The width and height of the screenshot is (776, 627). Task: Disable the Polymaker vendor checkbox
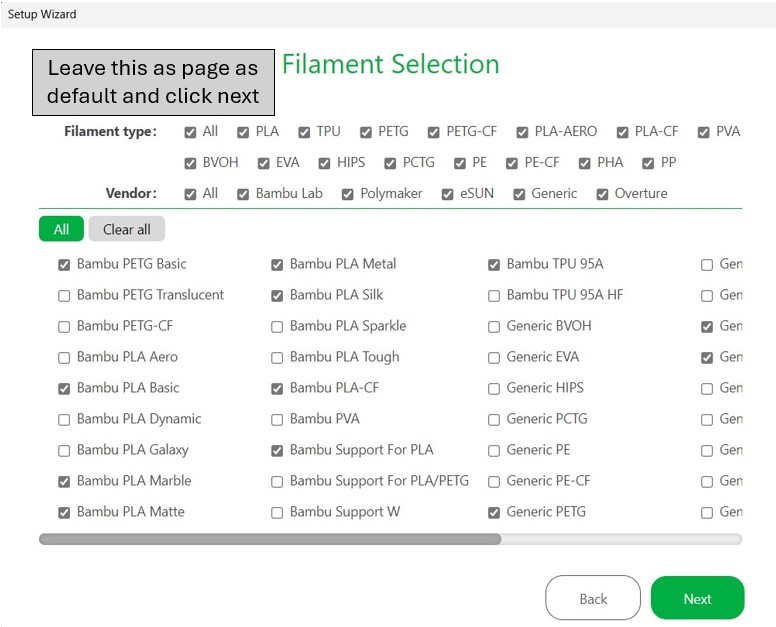[348, 194]
